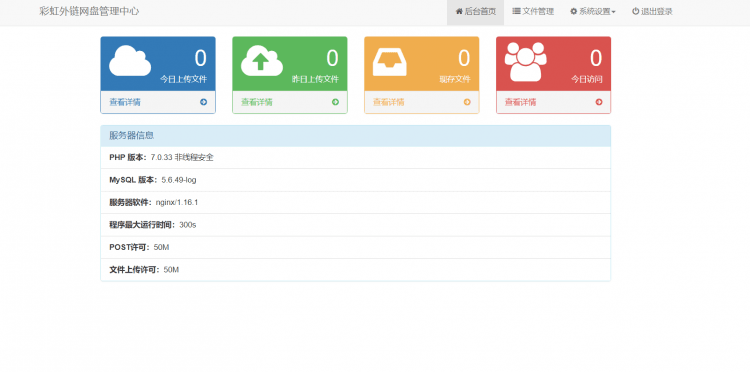Click the orange arrow circle icon
Viewport: 750px width, 372px height.
467,102
